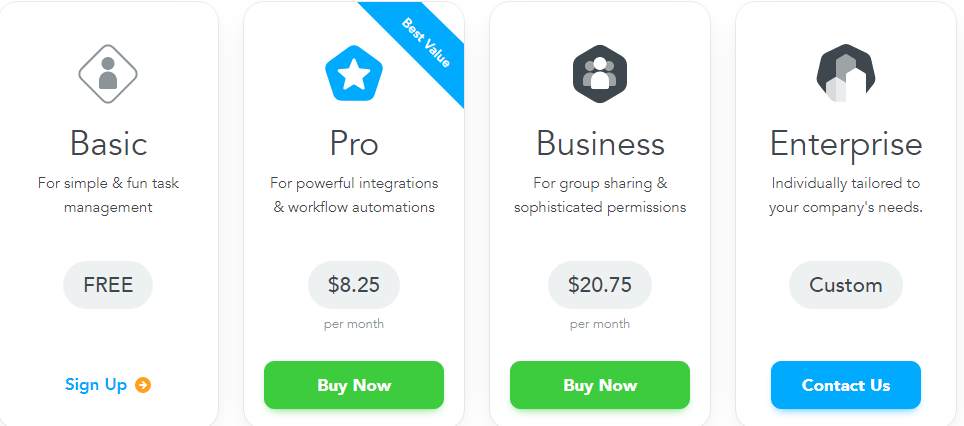Click the Custom pricing badge

[845, 285]
